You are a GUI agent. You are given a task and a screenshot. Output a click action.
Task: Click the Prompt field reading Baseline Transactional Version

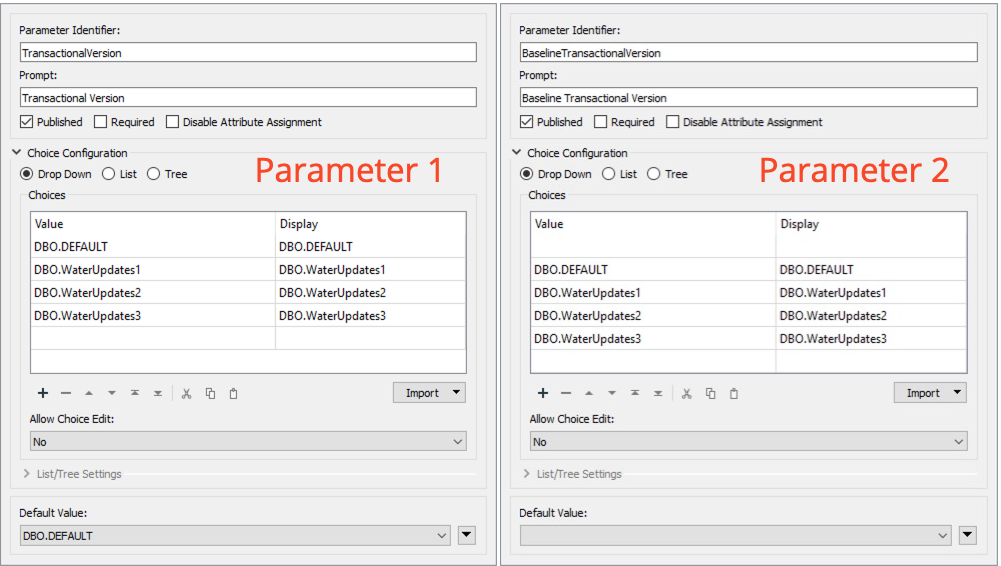click(748, 98)
